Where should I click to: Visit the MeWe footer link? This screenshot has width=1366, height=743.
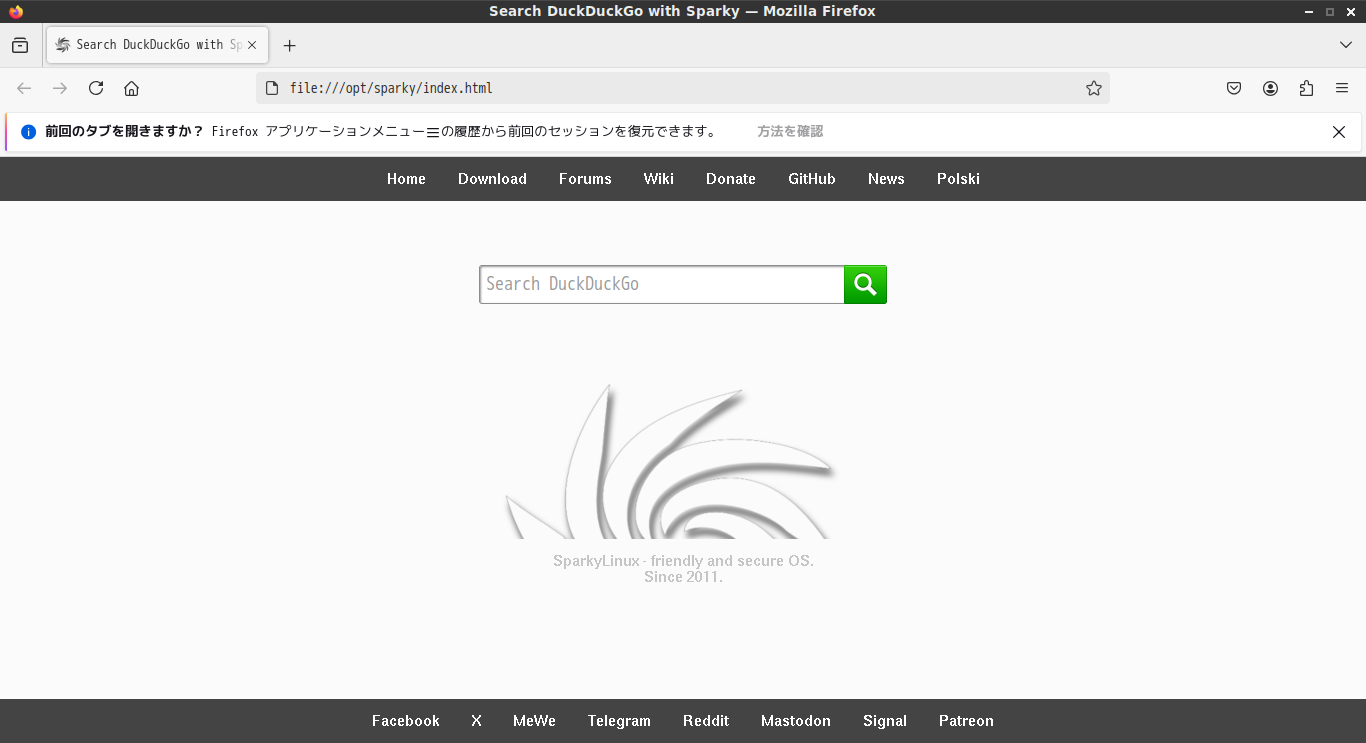click(x=534, y=721)
